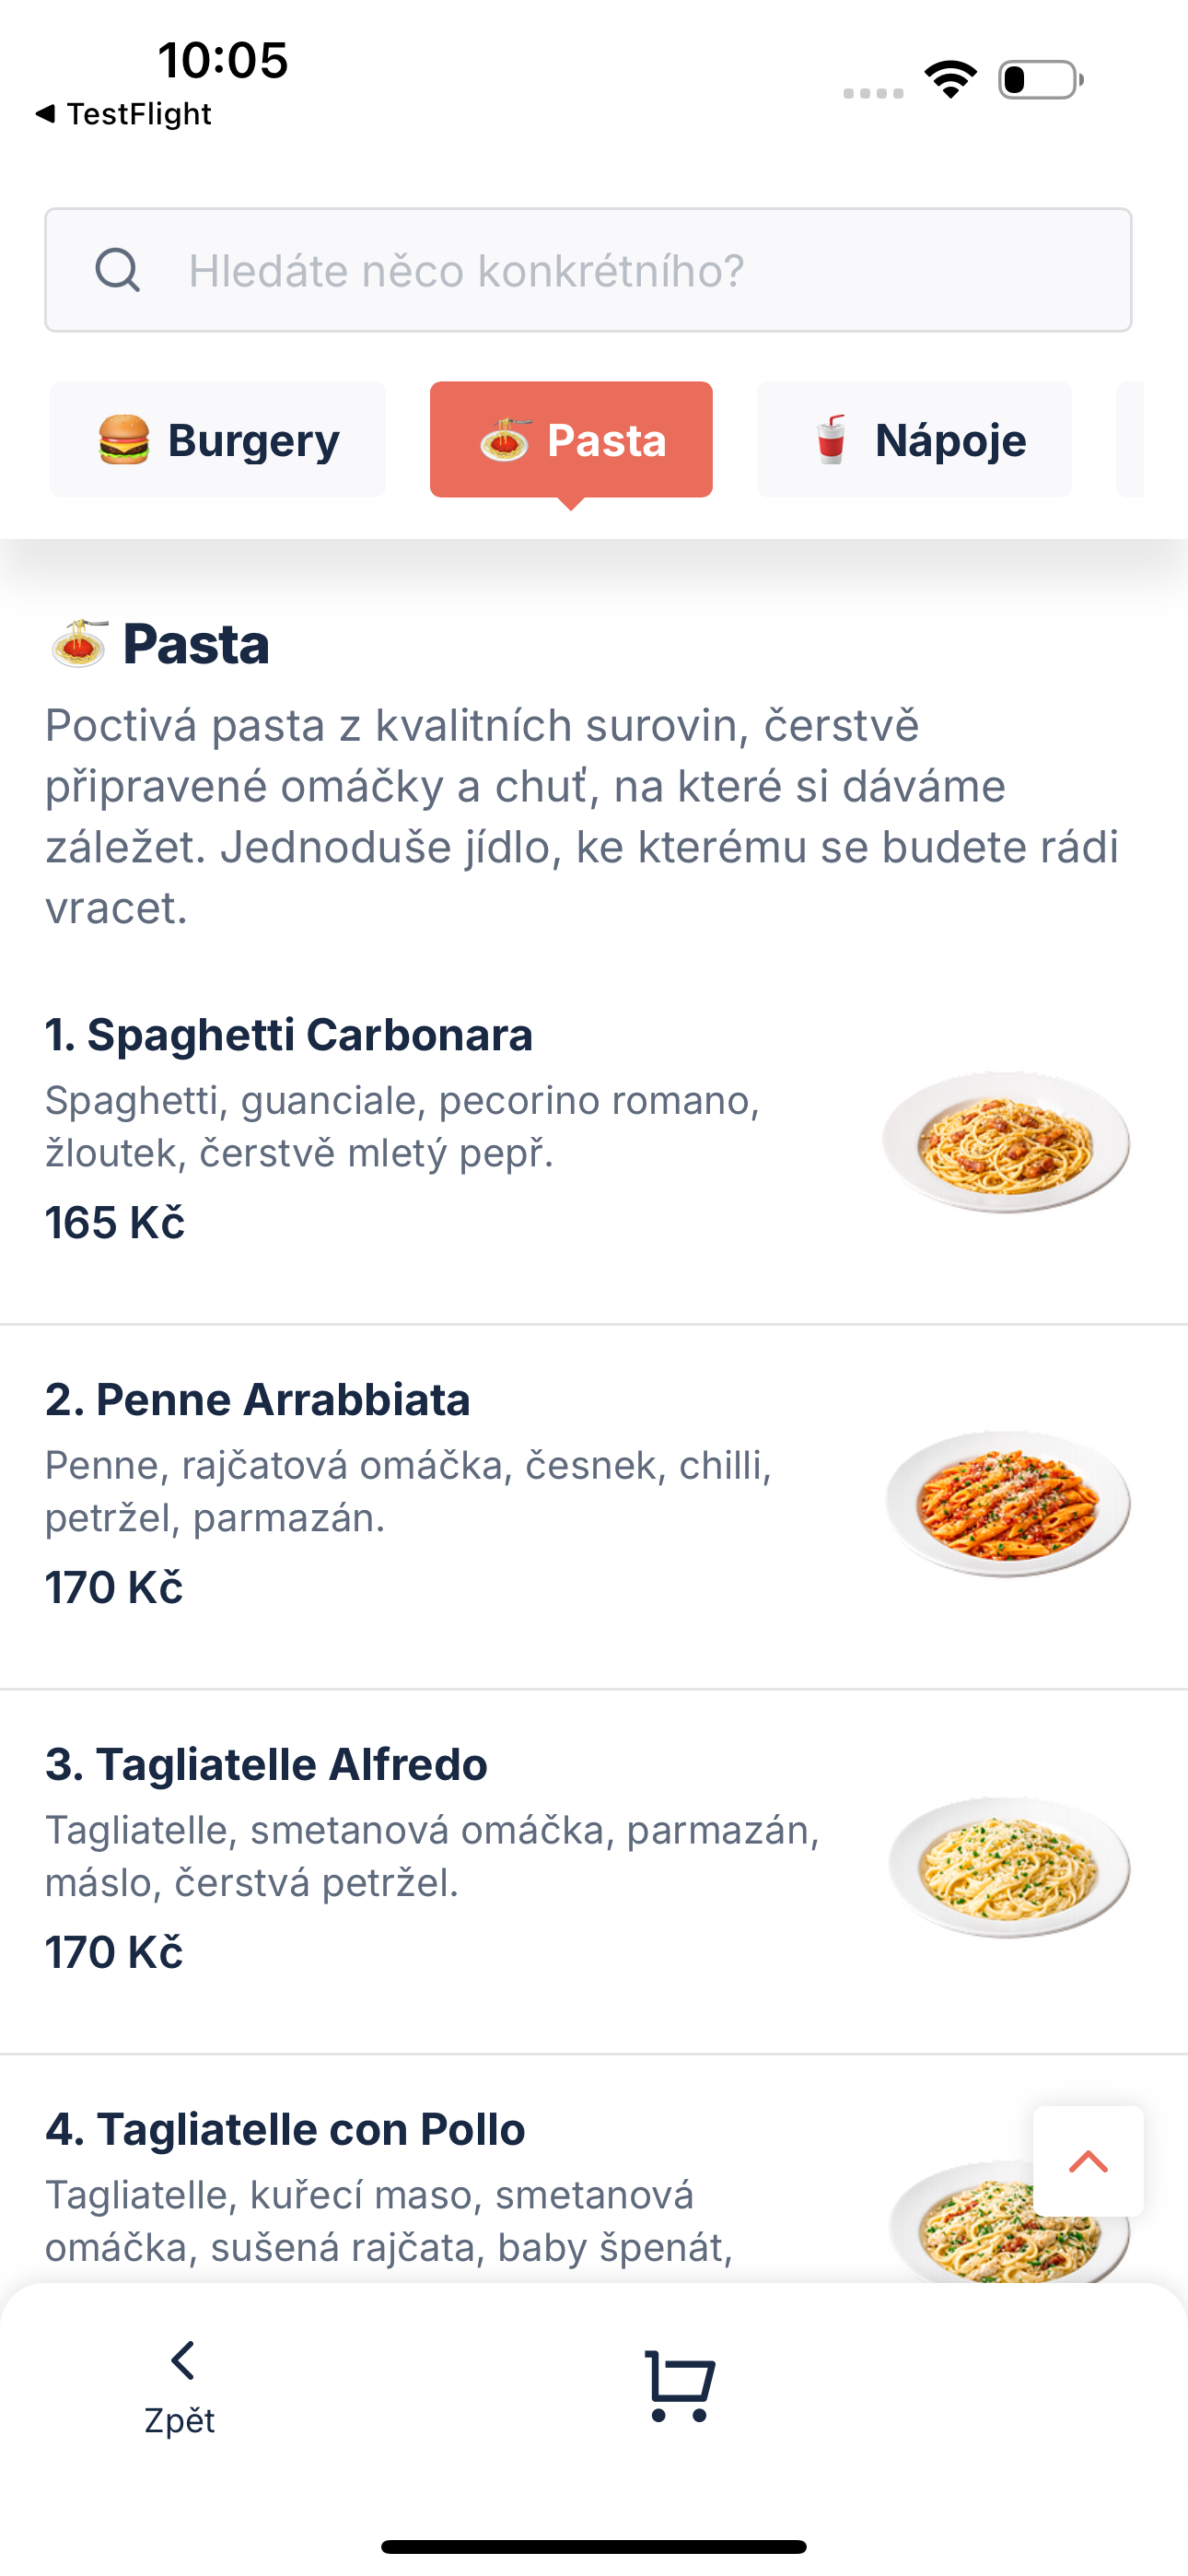Tap the Zpět label in bottom bar
Screen dimensions: 1188x2576
[x=180, y=2421]
